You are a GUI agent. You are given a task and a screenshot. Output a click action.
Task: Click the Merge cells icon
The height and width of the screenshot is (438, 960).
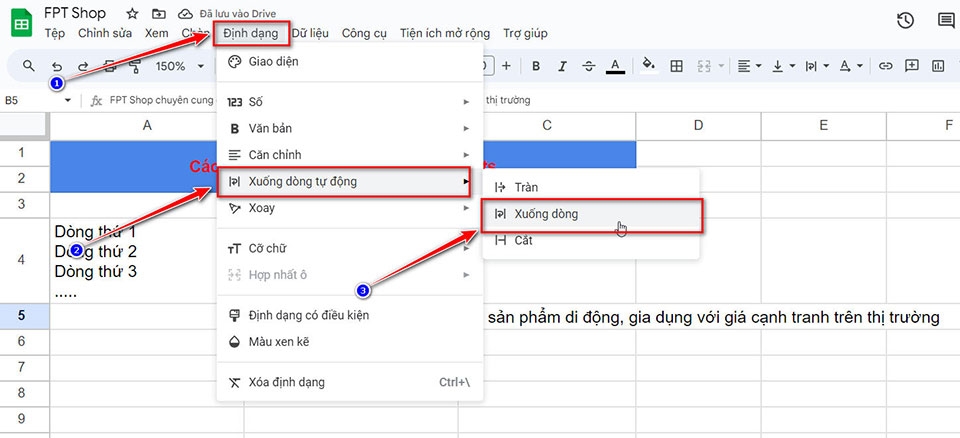(x=703, y=66)
